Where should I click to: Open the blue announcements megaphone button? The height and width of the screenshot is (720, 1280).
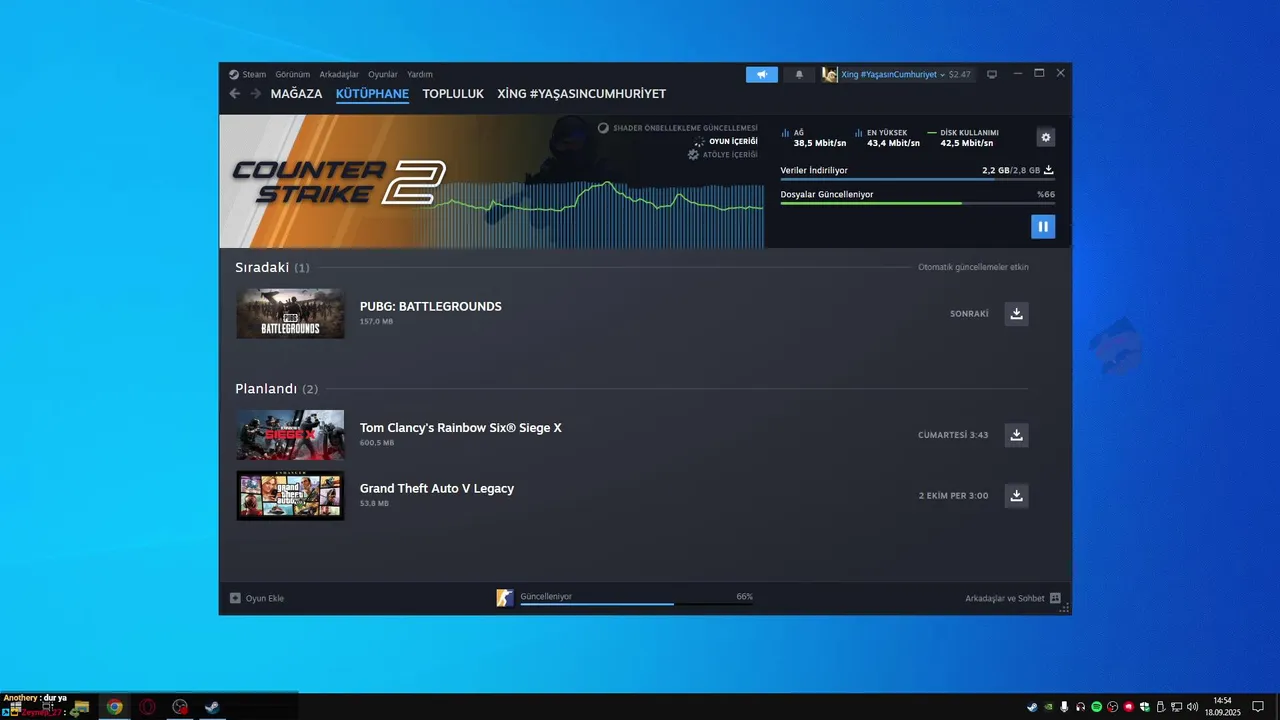762,74
